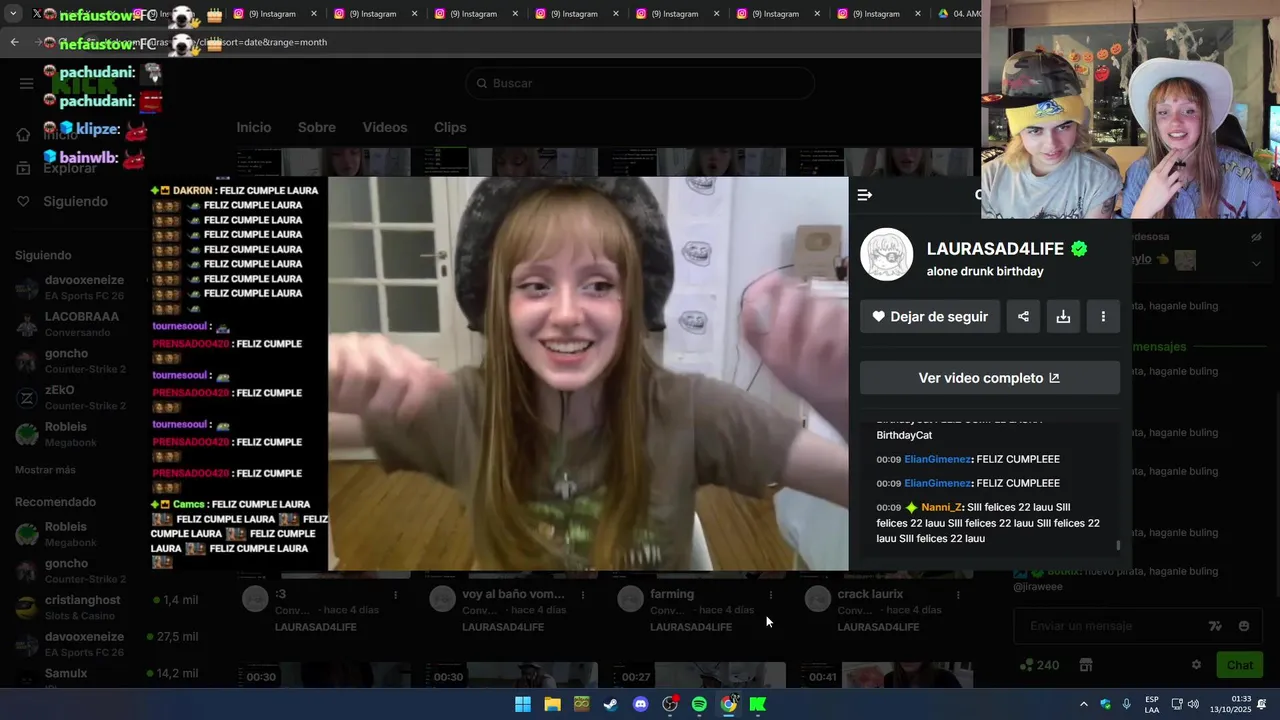This screenshot has width=1280, height=720.
Task: Open clip more options three-dot menu
Action: pyautogui.click(x=1103, y=316)
